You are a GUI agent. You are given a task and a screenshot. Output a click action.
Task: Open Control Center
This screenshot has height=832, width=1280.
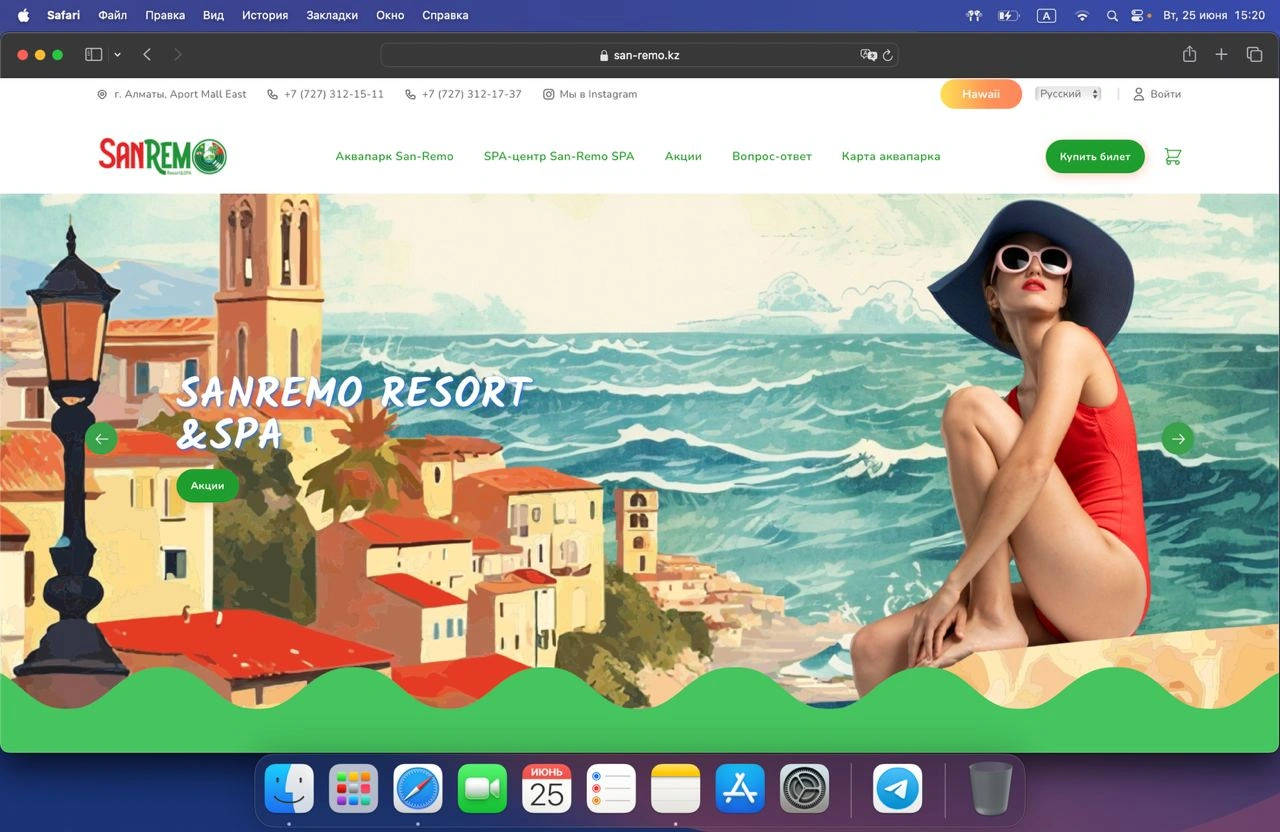click(x=1138, y=15)
